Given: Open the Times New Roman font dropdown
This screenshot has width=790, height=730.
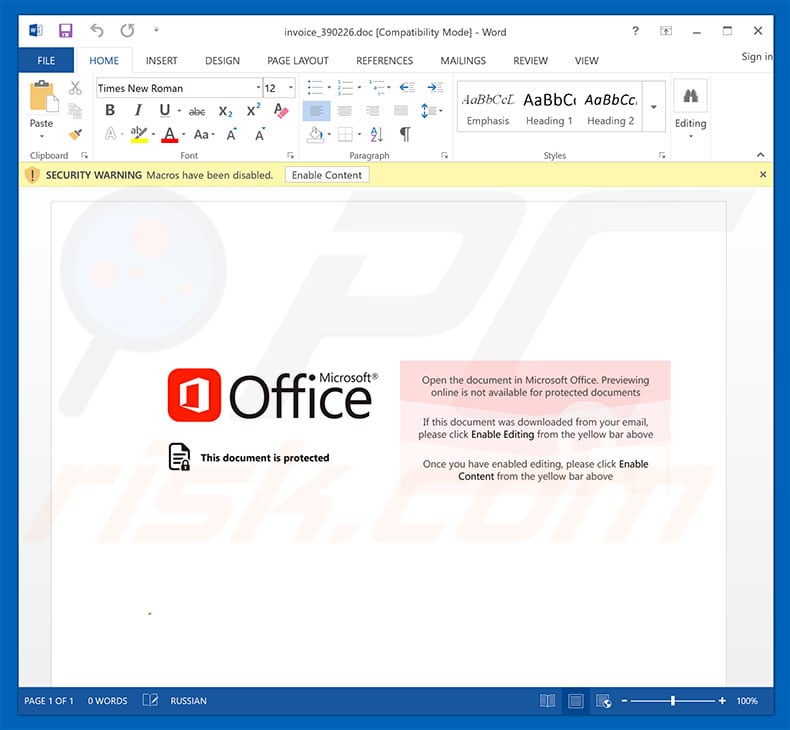Looking at the screenshot, I should pyautogui.click(x=258, y=88).
